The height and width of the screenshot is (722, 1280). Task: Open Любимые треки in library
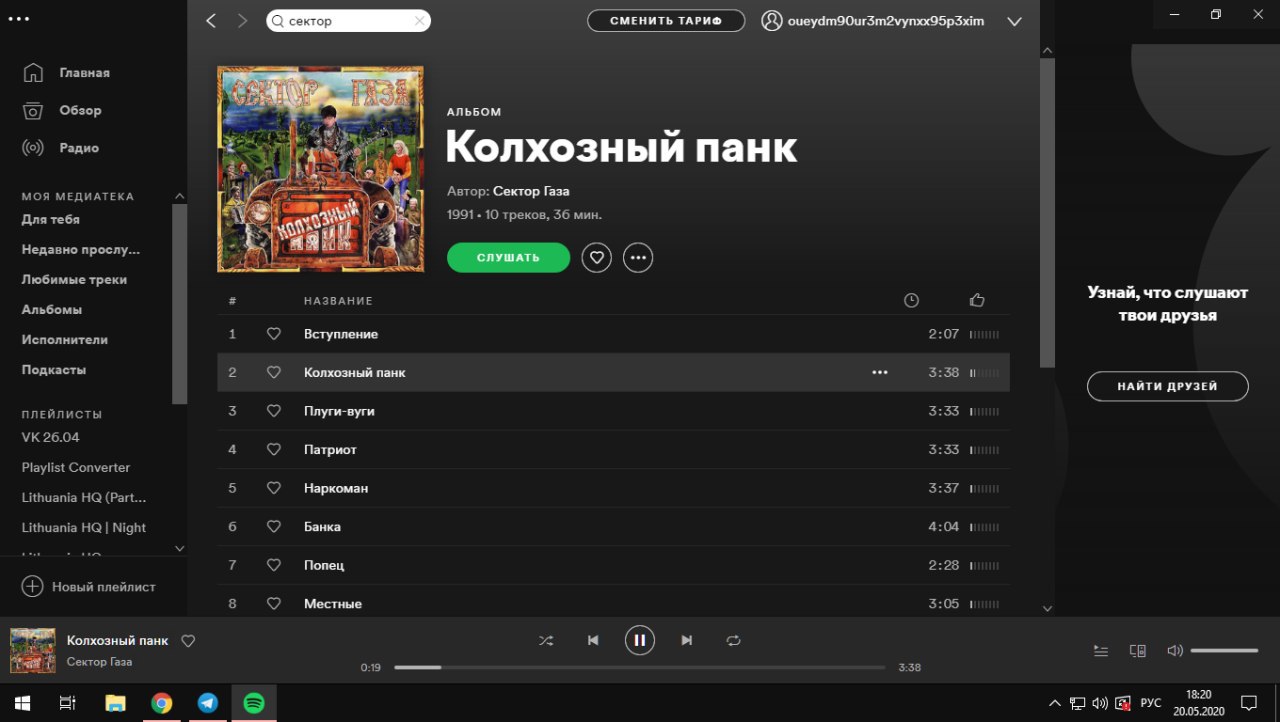point(74,280)
